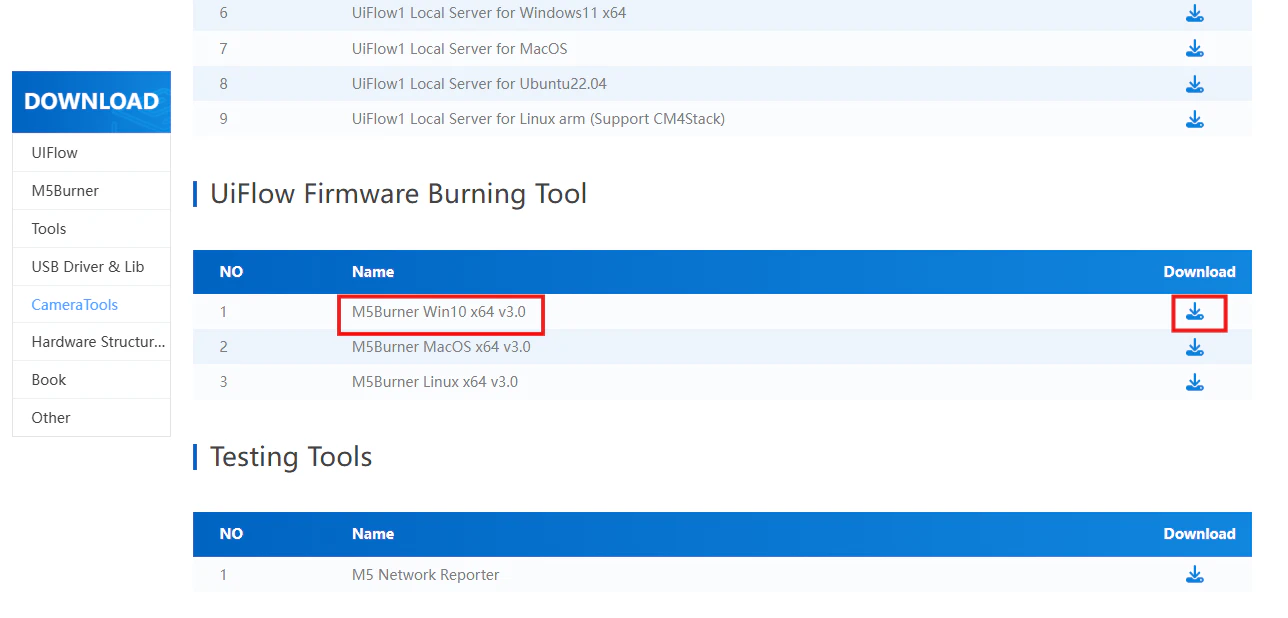Click M5 Network Reporter name
This screenshot has height=618, width=1288.
point(425,575)
